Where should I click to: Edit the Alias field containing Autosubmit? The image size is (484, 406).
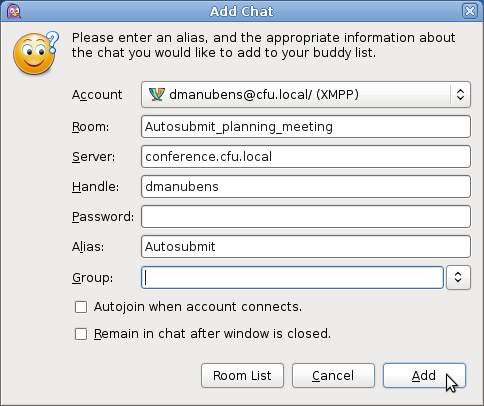coord(306,247)
